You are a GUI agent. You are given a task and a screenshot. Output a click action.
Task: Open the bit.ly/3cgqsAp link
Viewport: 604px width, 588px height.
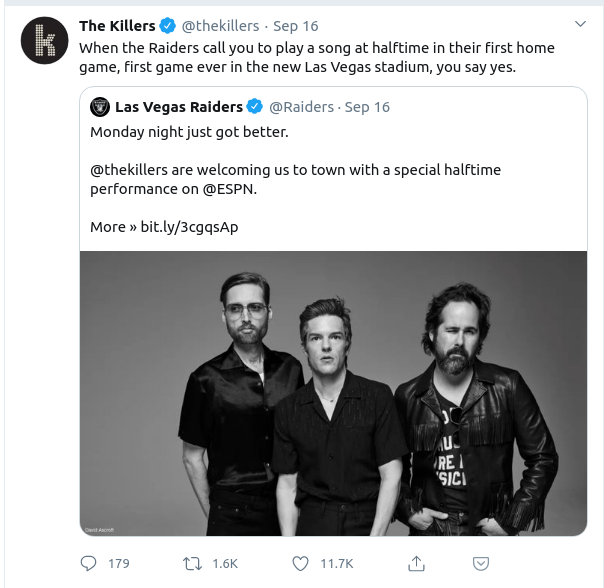[189, 227]
